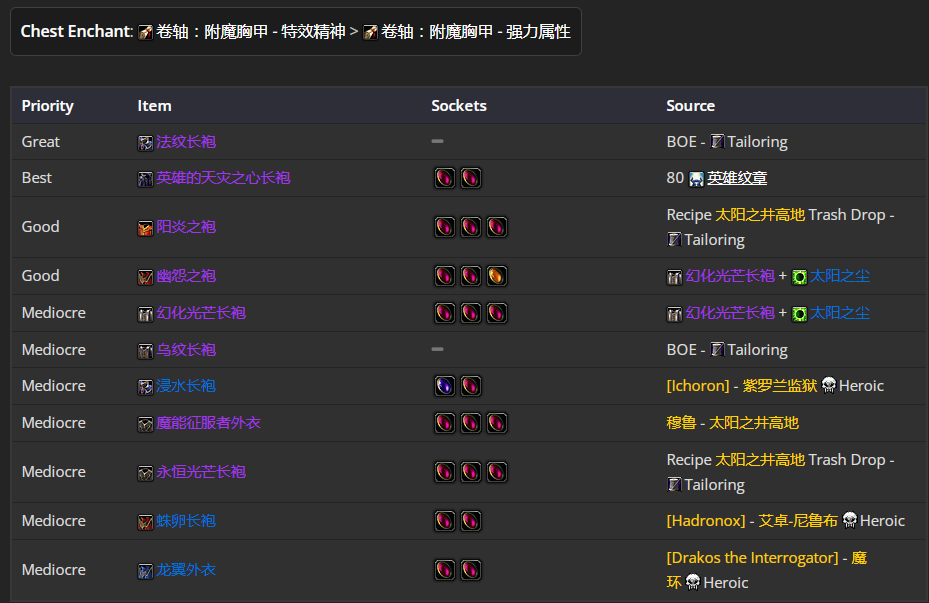
Task: Open the 紫罗兰监狱 dungeon link
Action: point(780,386)
